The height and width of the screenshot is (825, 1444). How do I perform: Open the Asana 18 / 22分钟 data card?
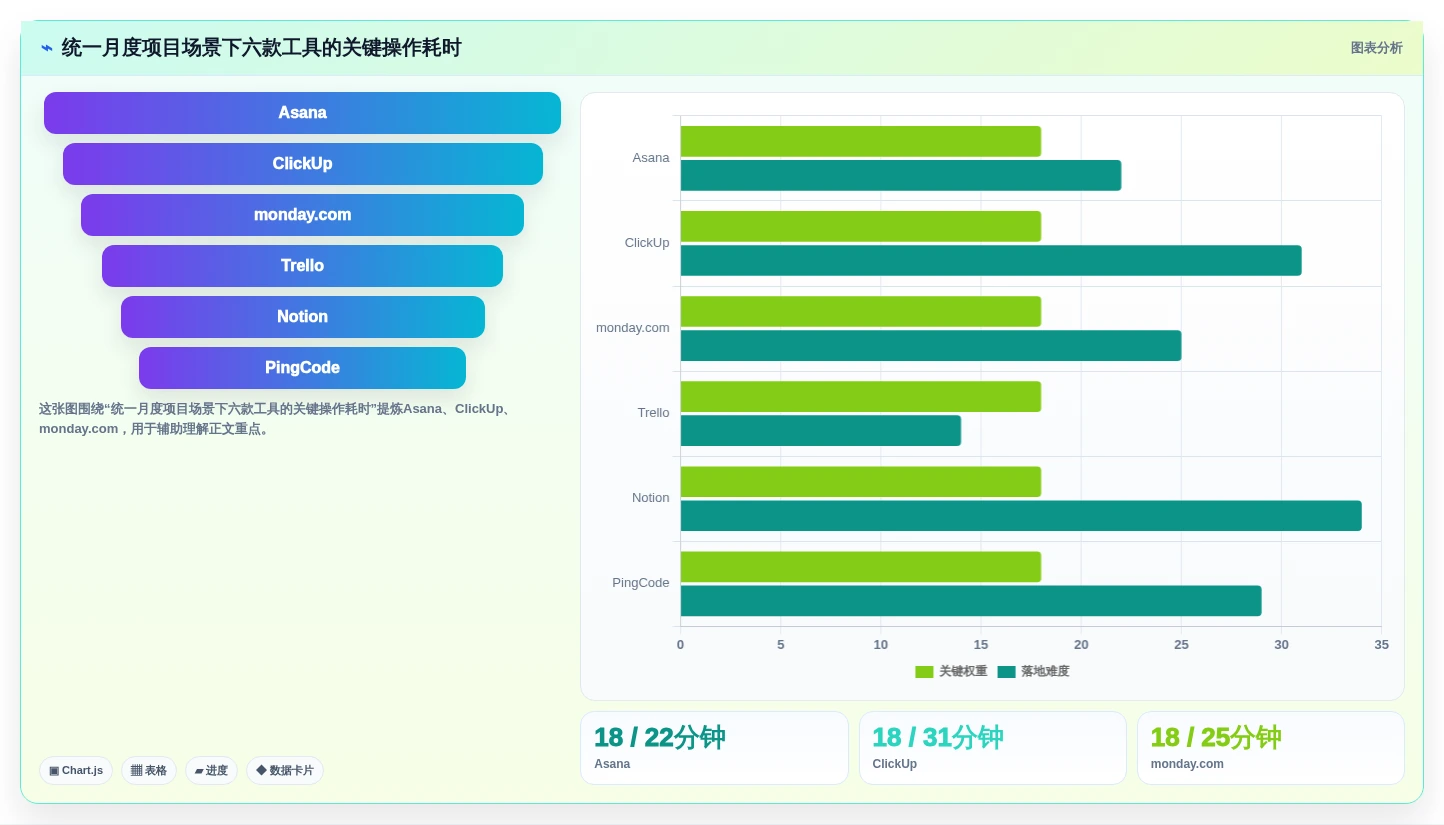(714, 748)
